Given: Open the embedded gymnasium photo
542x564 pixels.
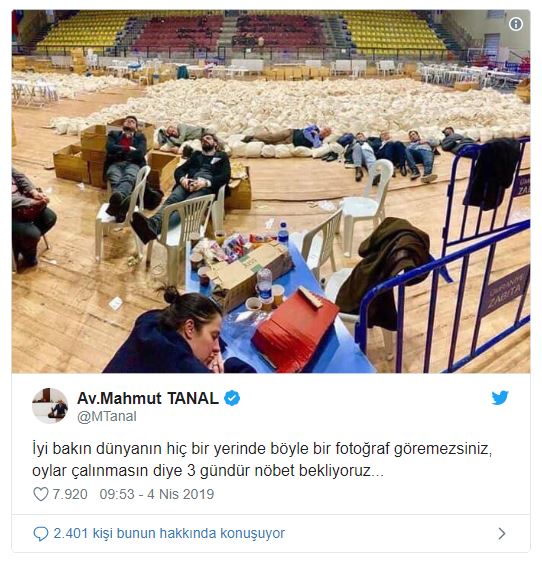Looking at the screenshot, I should [x=271, y=191].
